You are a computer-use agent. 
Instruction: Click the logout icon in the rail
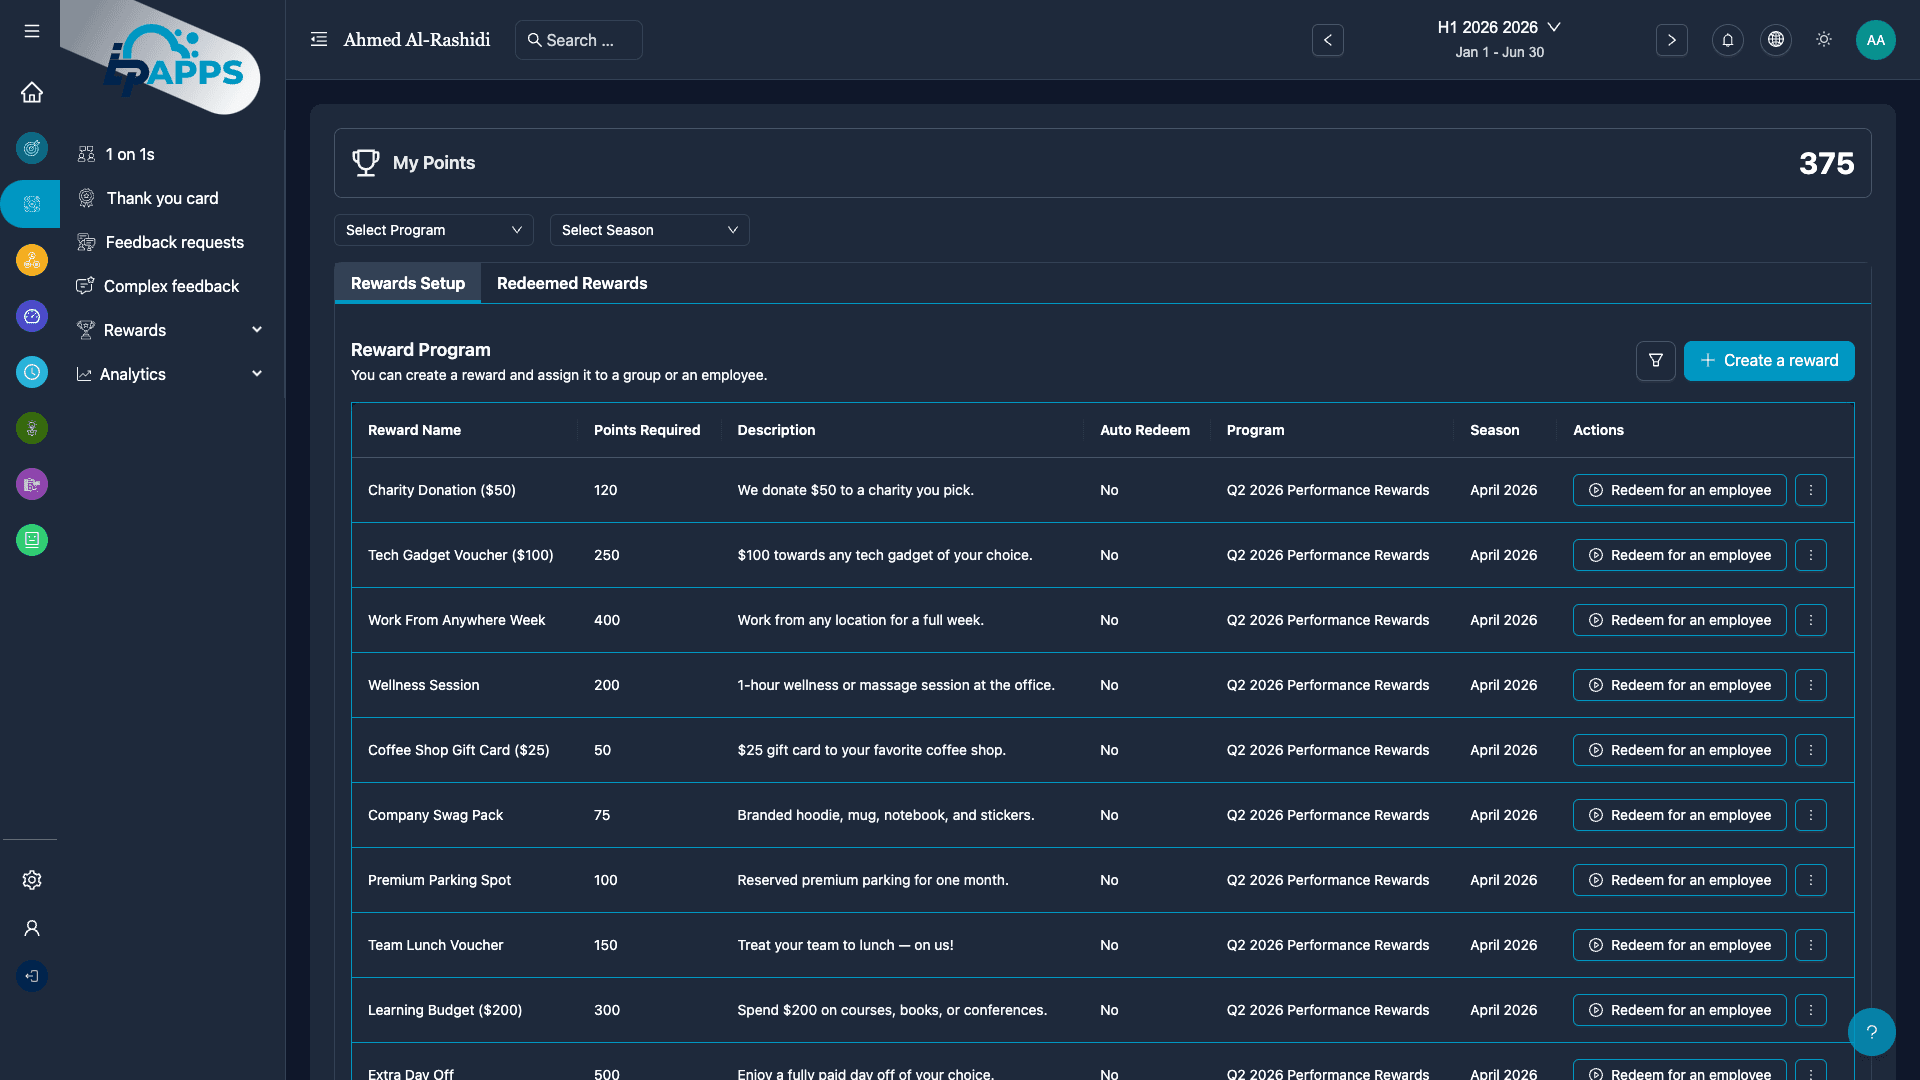click(x=32, y=976)
